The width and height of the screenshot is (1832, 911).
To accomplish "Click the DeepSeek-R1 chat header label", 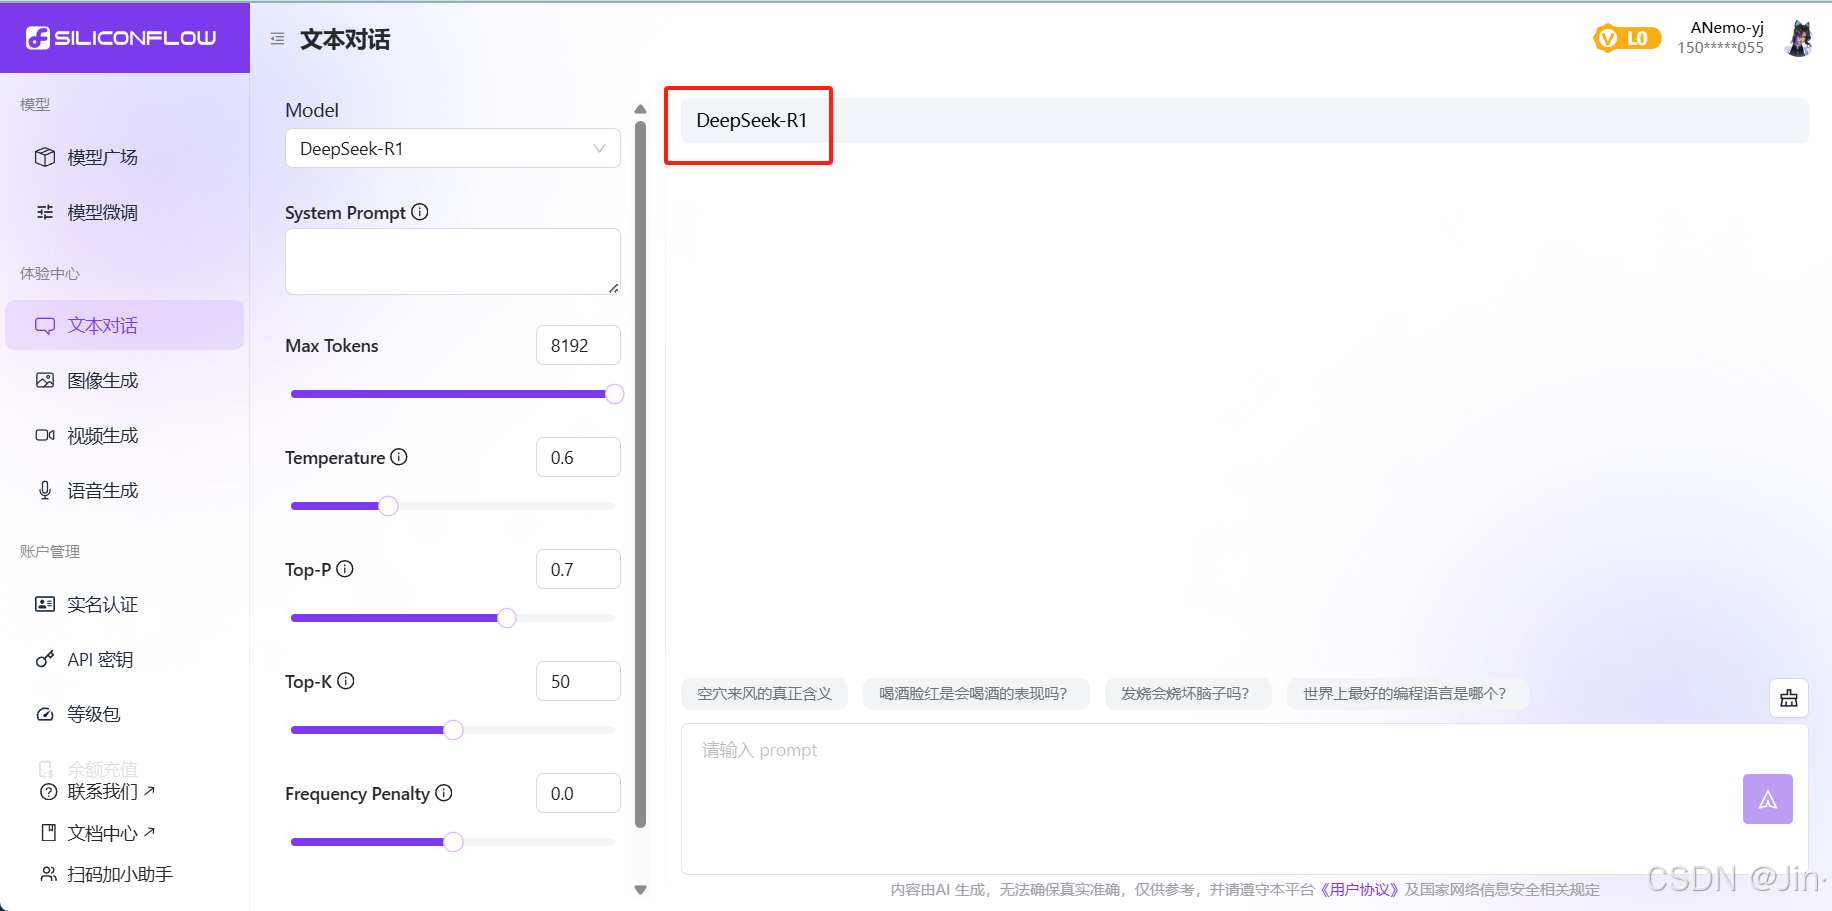I will (751, 120).
